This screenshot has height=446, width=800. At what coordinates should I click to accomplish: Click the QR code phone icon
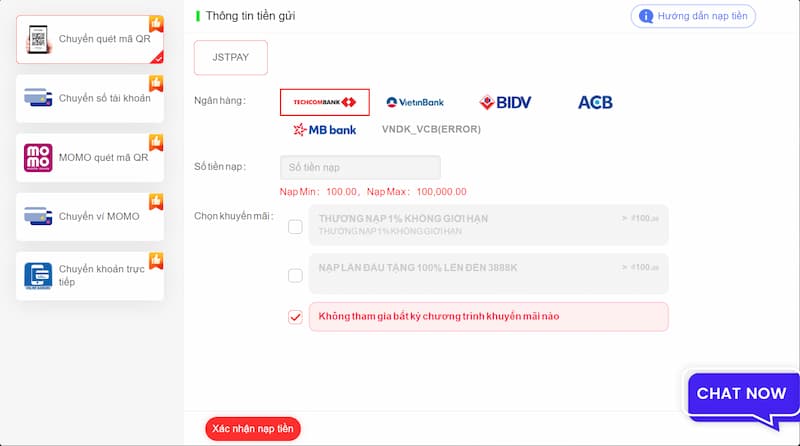click(38, 39)
